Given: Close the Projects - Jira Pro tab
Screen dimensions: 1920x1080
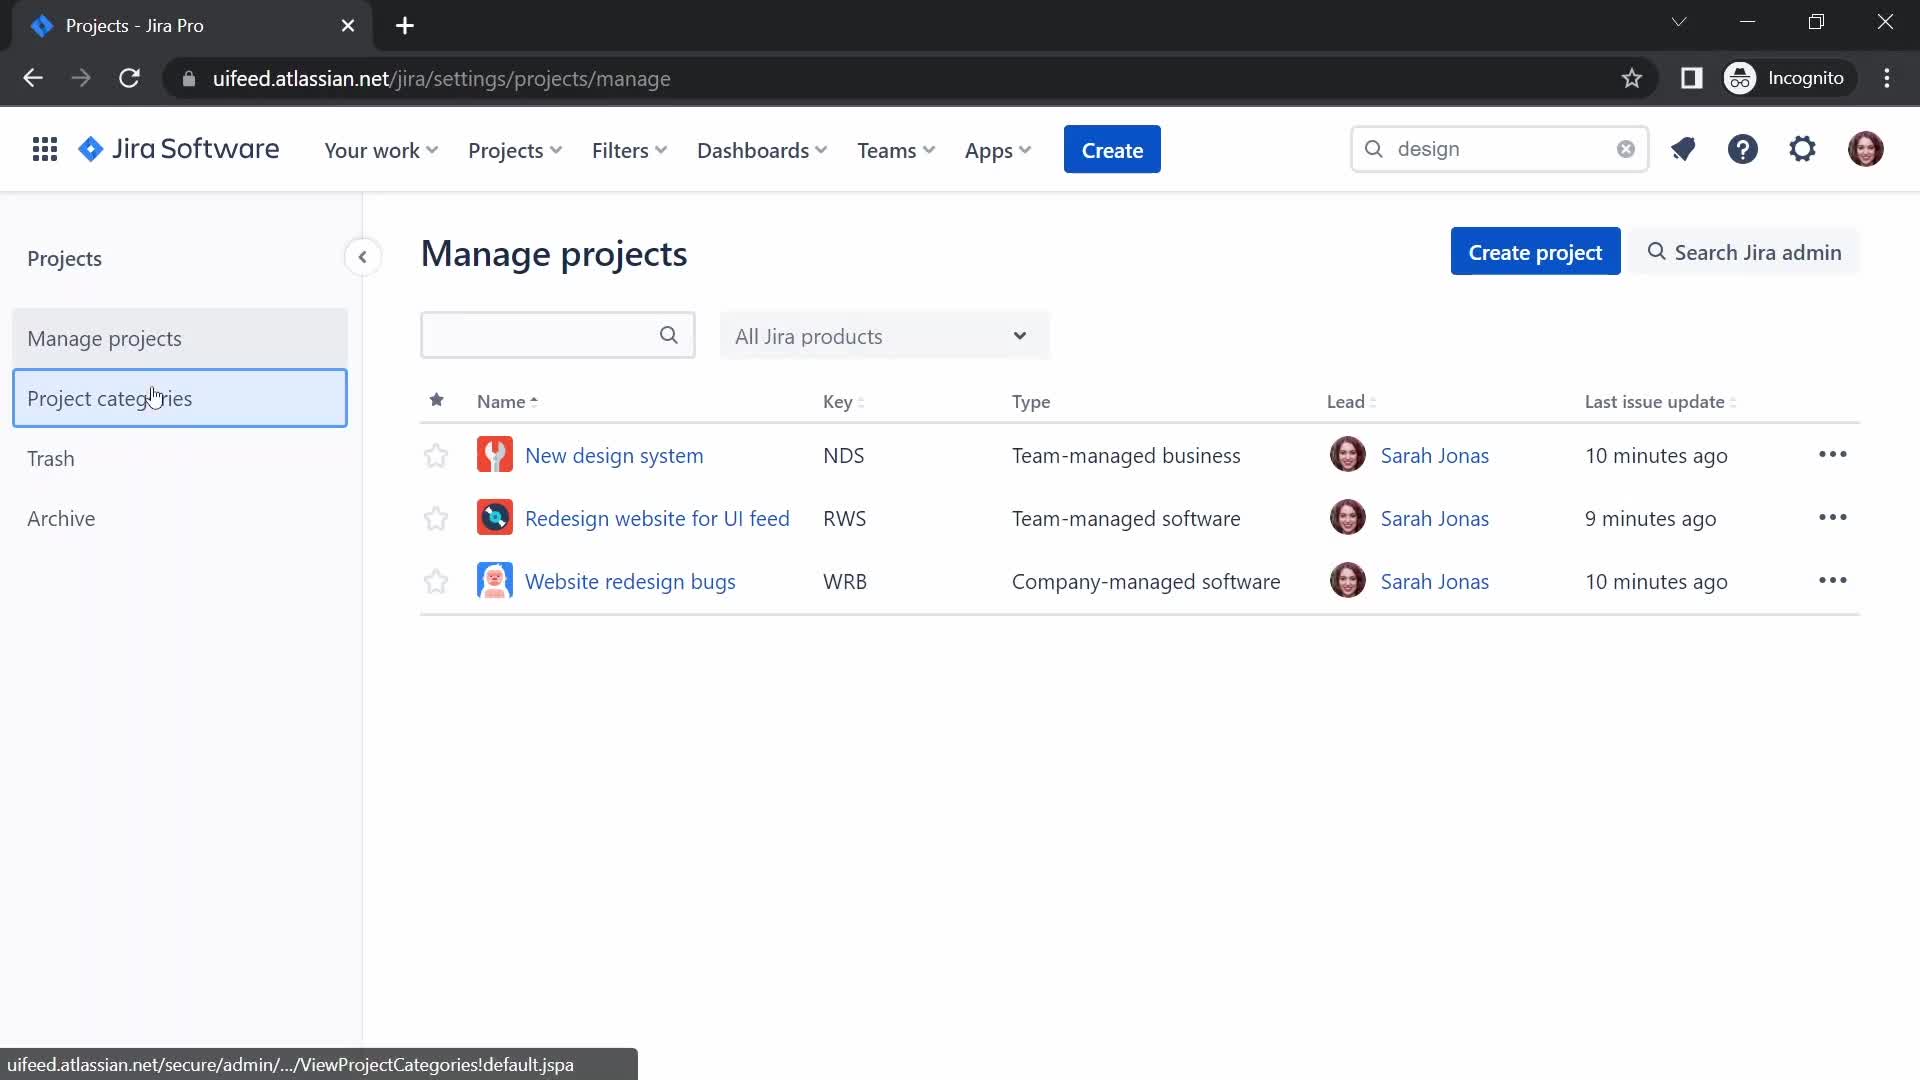Looking at the screenshot, I should 348,26.
